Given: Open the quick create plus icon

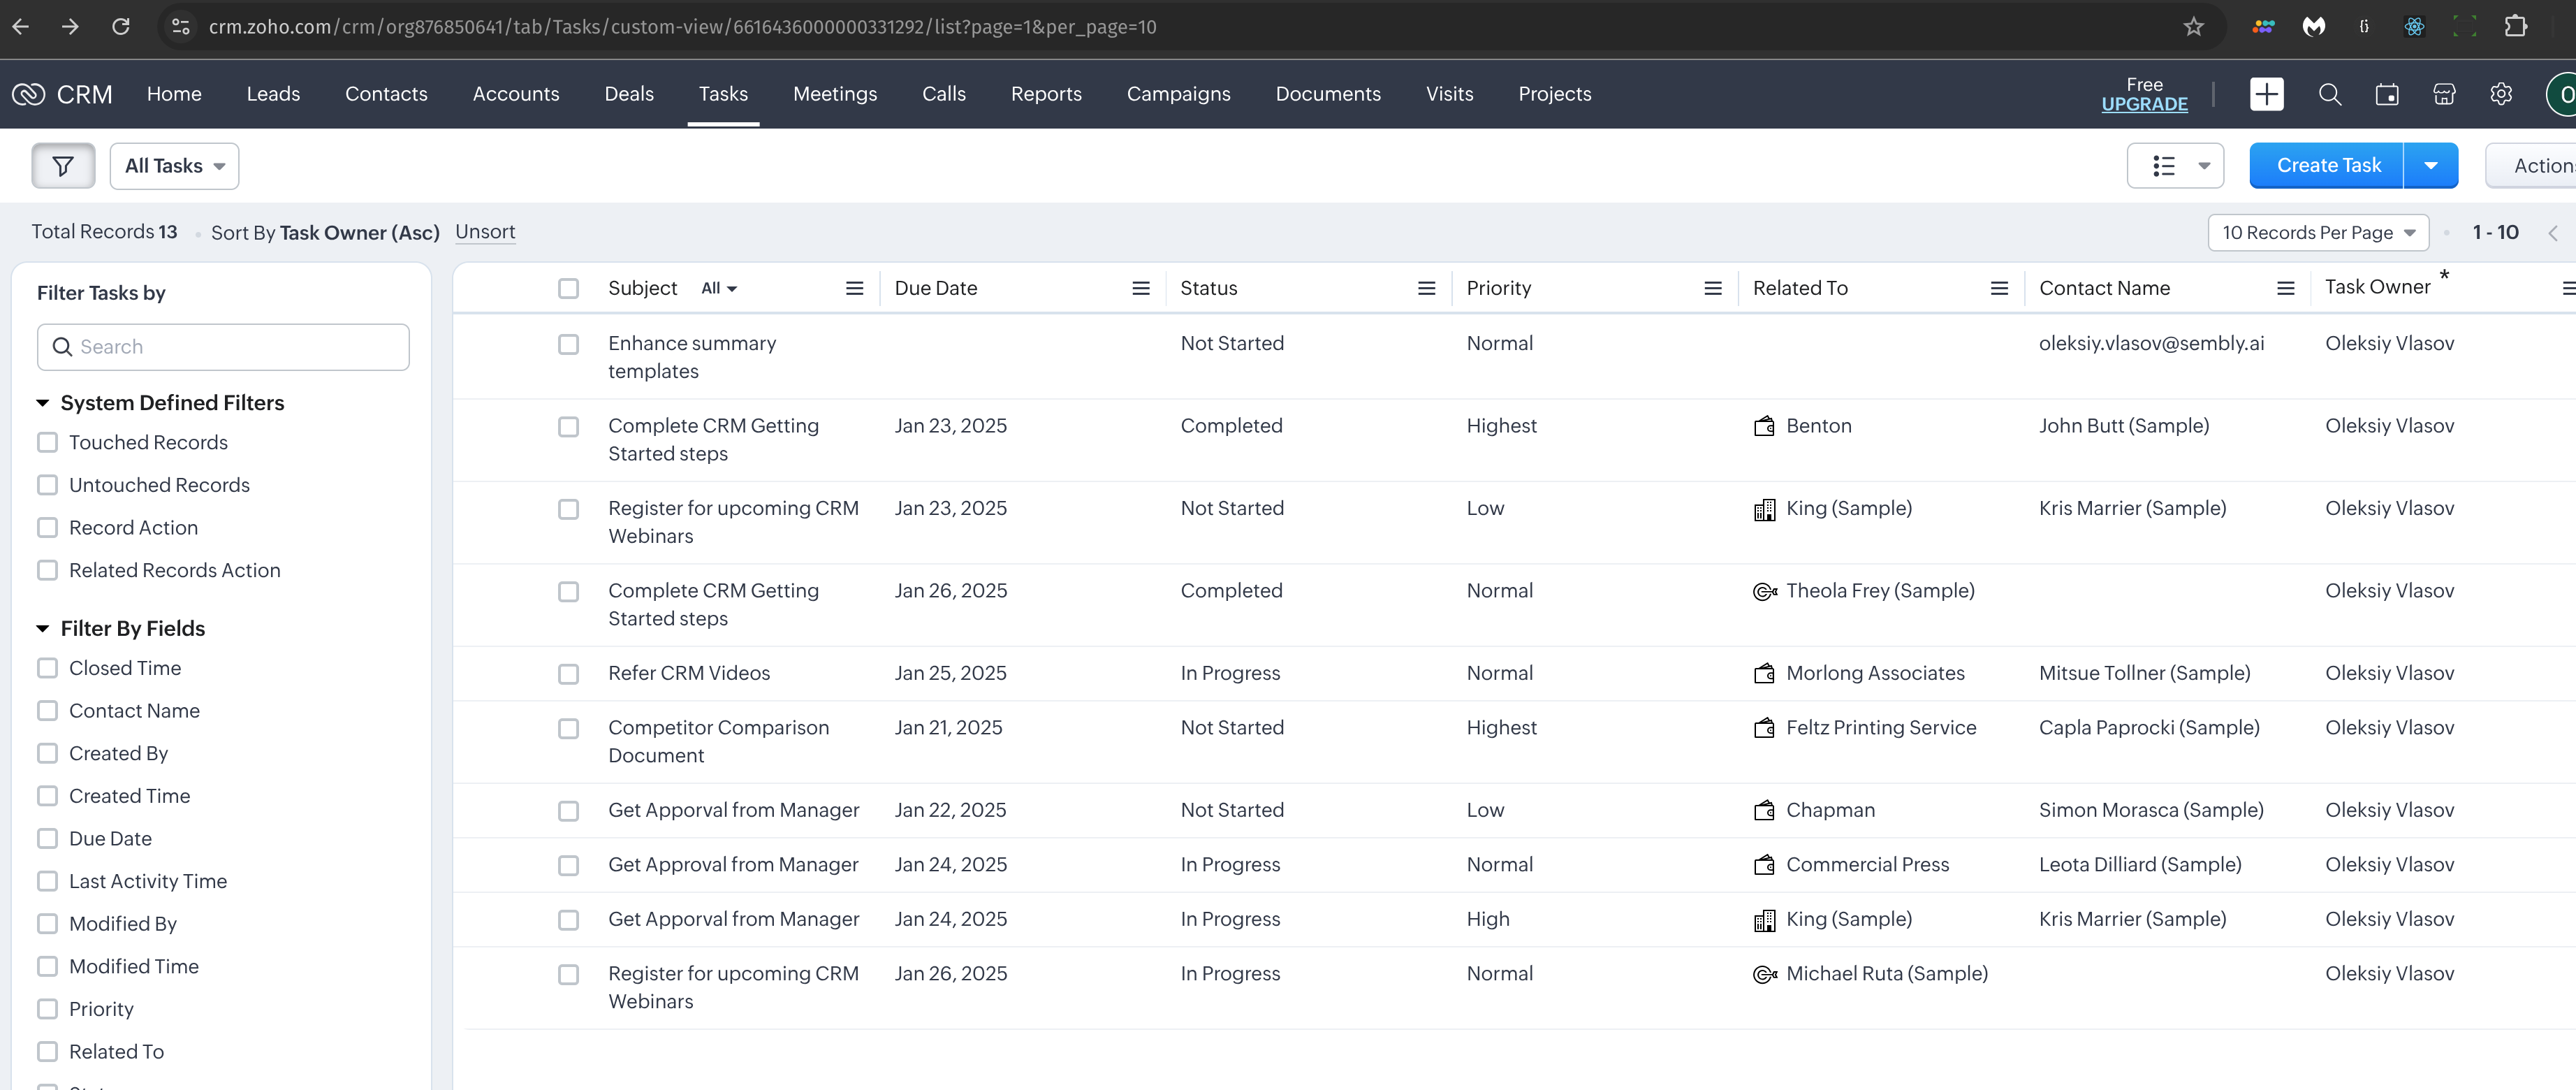Looking at the screenshot, I should point(2266,94).
